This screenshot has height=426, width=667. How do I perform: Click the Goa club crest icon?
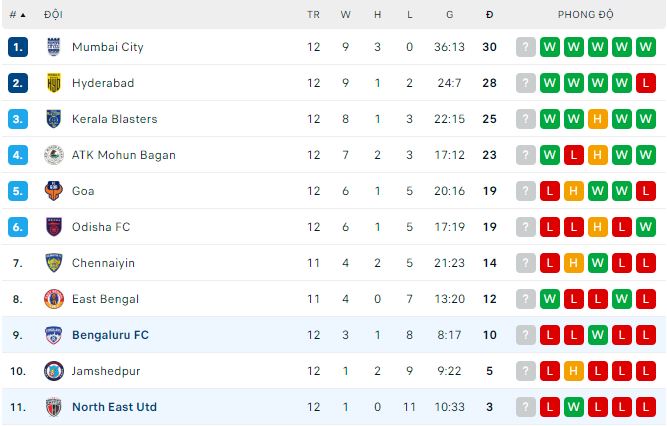click(x=54, y=191)
